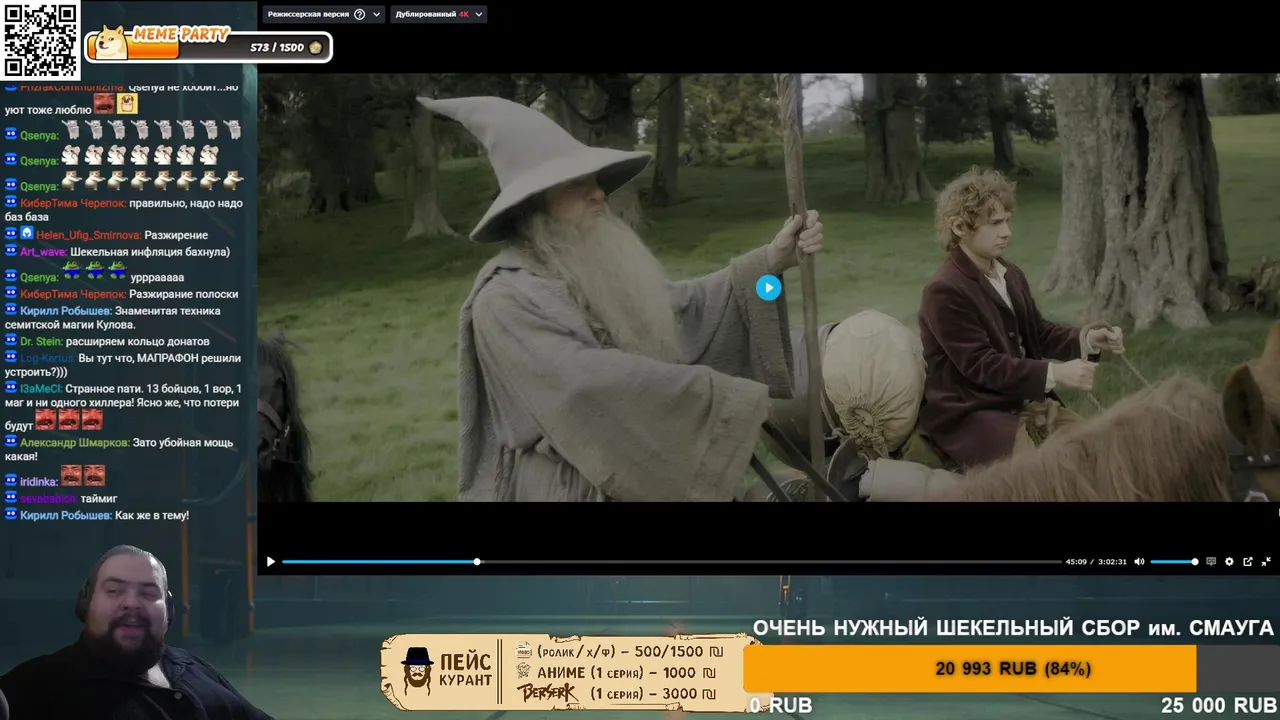Mute the video with the speaker icon

[1139, 562]
